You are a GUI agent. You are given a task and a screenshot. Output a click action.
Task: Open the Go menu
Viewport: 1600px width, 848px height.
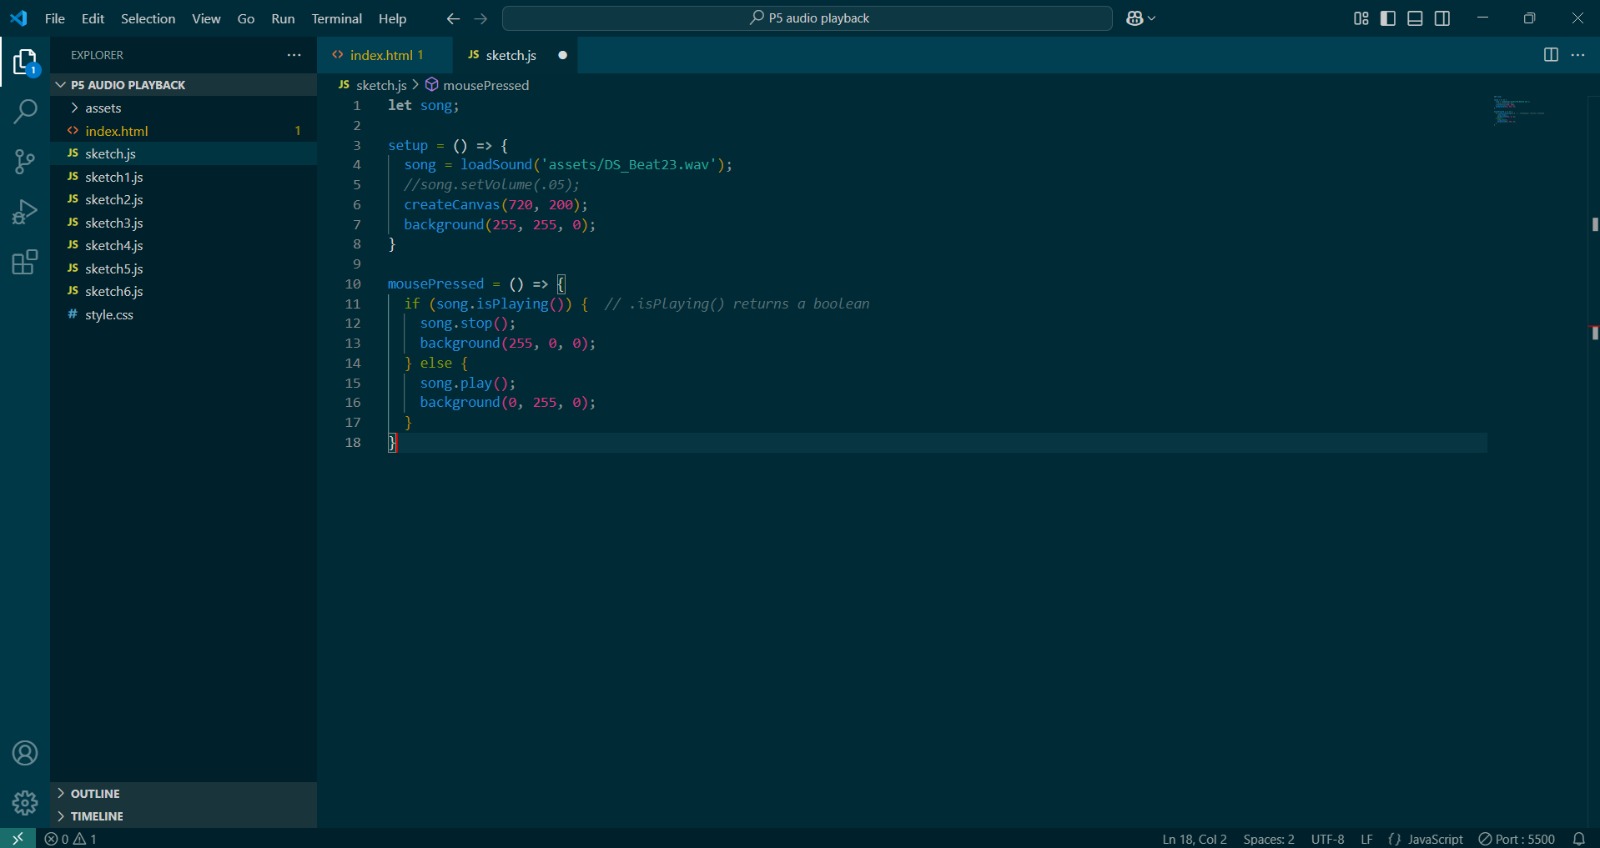tap(246, 18)
